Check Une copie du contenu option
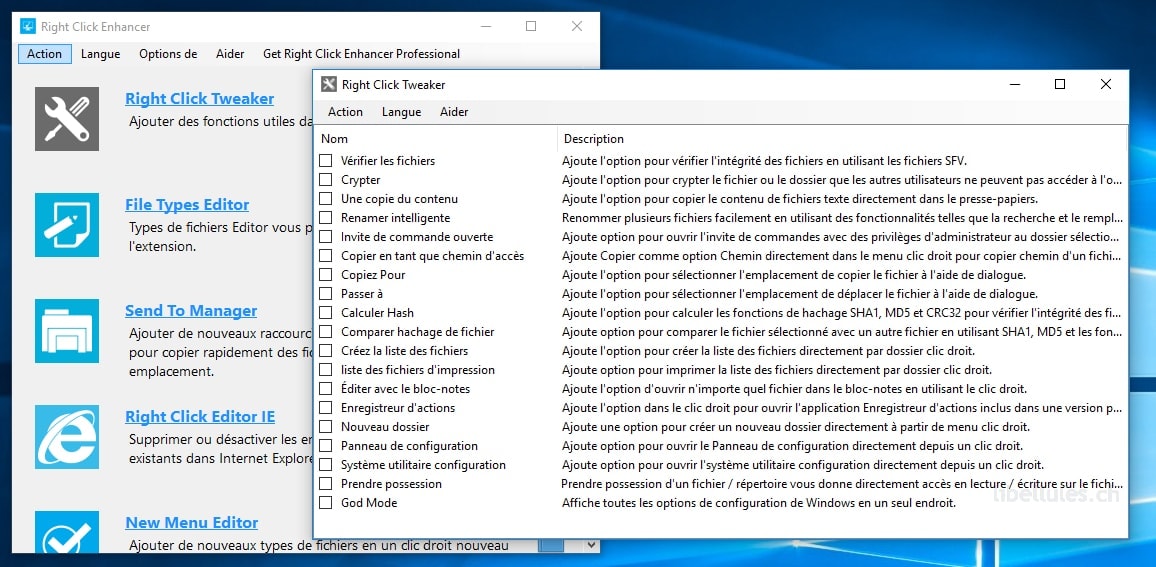The image size is (1156, 567). click(x=325, y=198)
